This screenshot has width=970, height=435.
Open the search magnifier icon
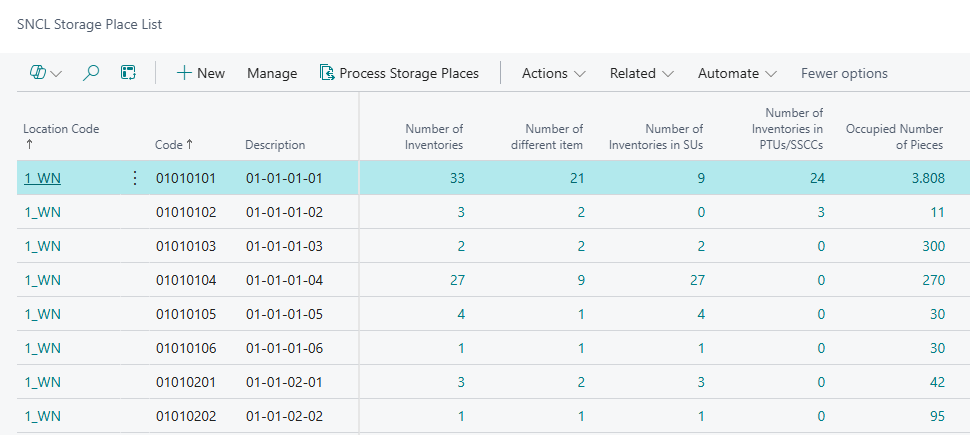pyautogui.click(x=91, y=73)
